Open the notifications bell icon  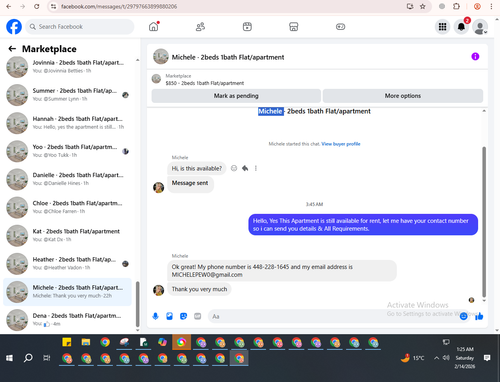point(461,27)
